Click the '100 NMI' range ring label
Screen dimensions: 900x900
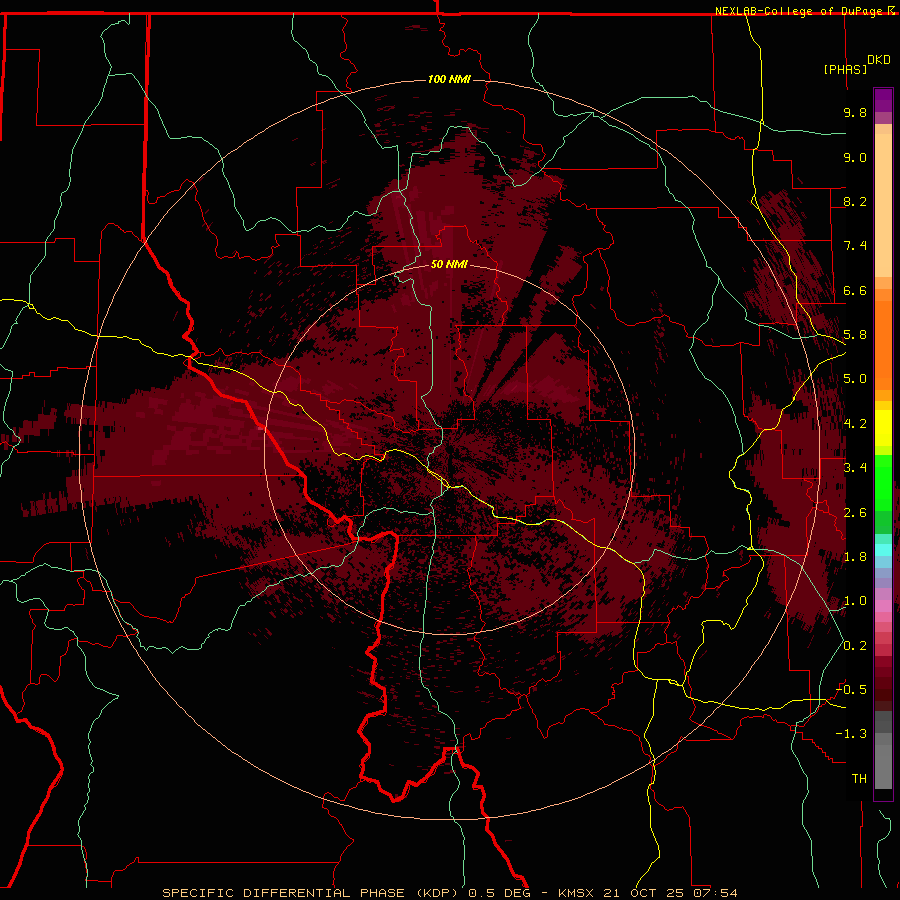[x=449, y=79]
